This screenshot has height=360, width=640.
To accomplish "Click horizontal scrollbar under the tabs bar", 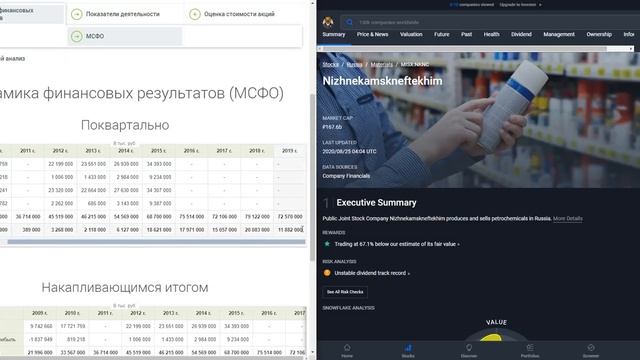I will 464,49.
